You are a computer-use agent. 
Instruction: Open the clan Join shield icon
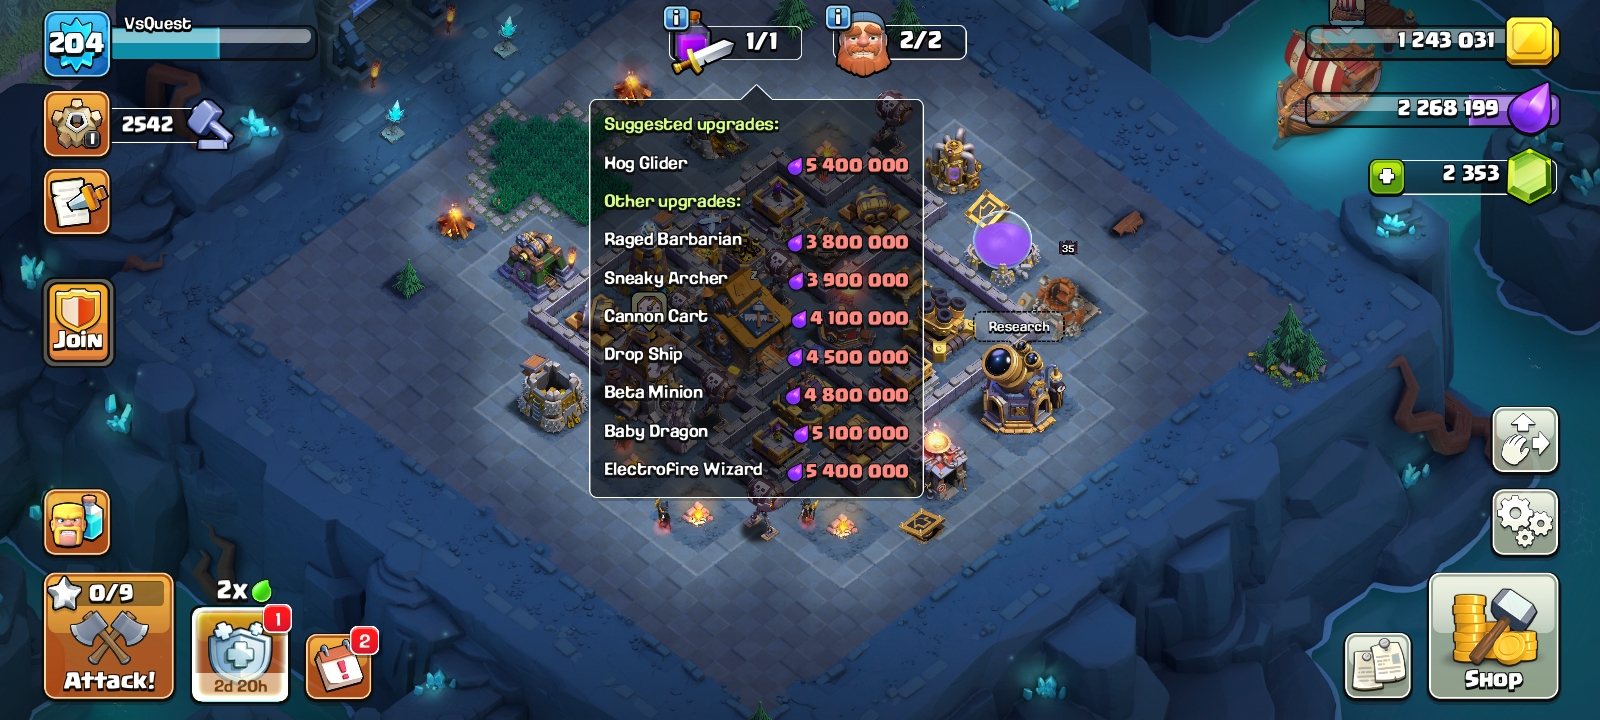[78, 322]
